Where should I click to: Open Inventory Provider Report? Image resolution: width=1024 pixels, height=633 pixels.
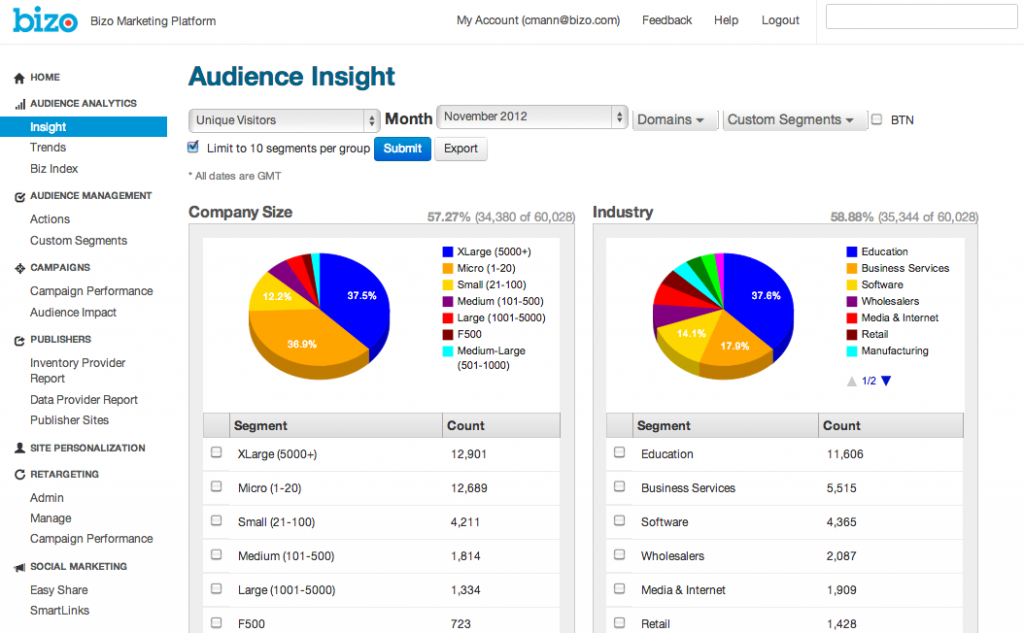(78, 370)
